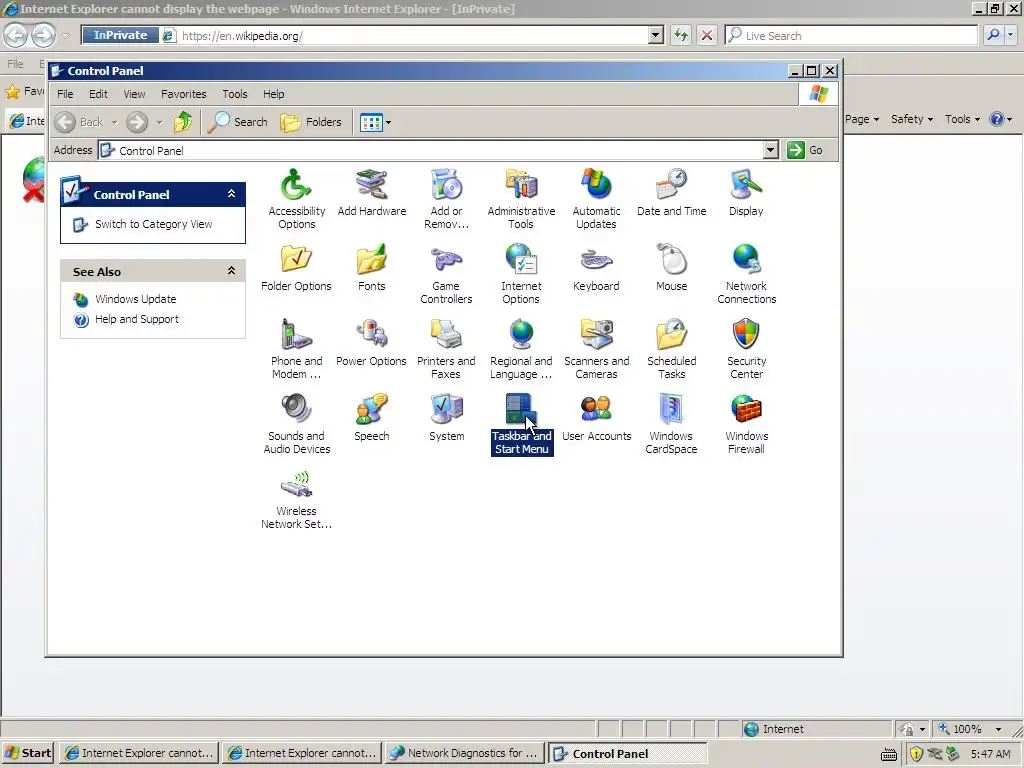Open Power Options icon
The image size is (1024, 768).
coord(372,343)
